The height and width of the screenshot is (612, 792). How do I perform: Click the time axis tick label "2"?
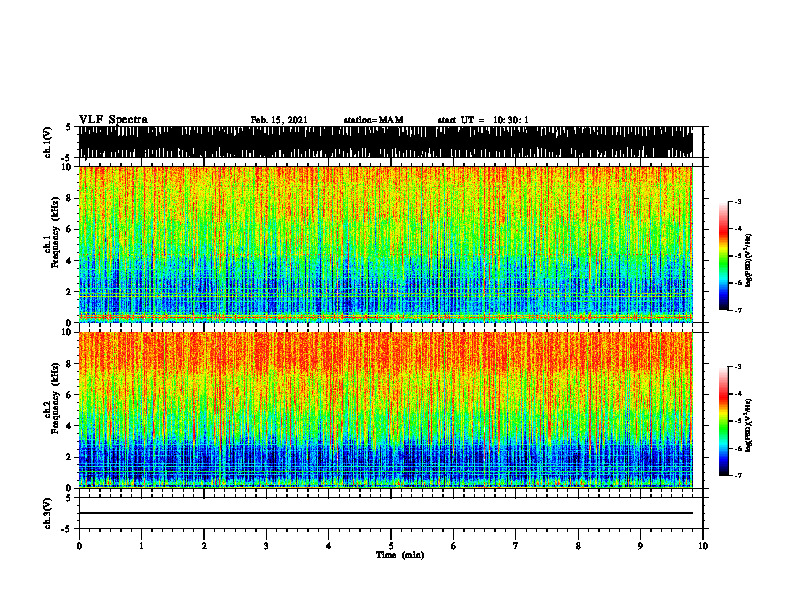point(204,546)
